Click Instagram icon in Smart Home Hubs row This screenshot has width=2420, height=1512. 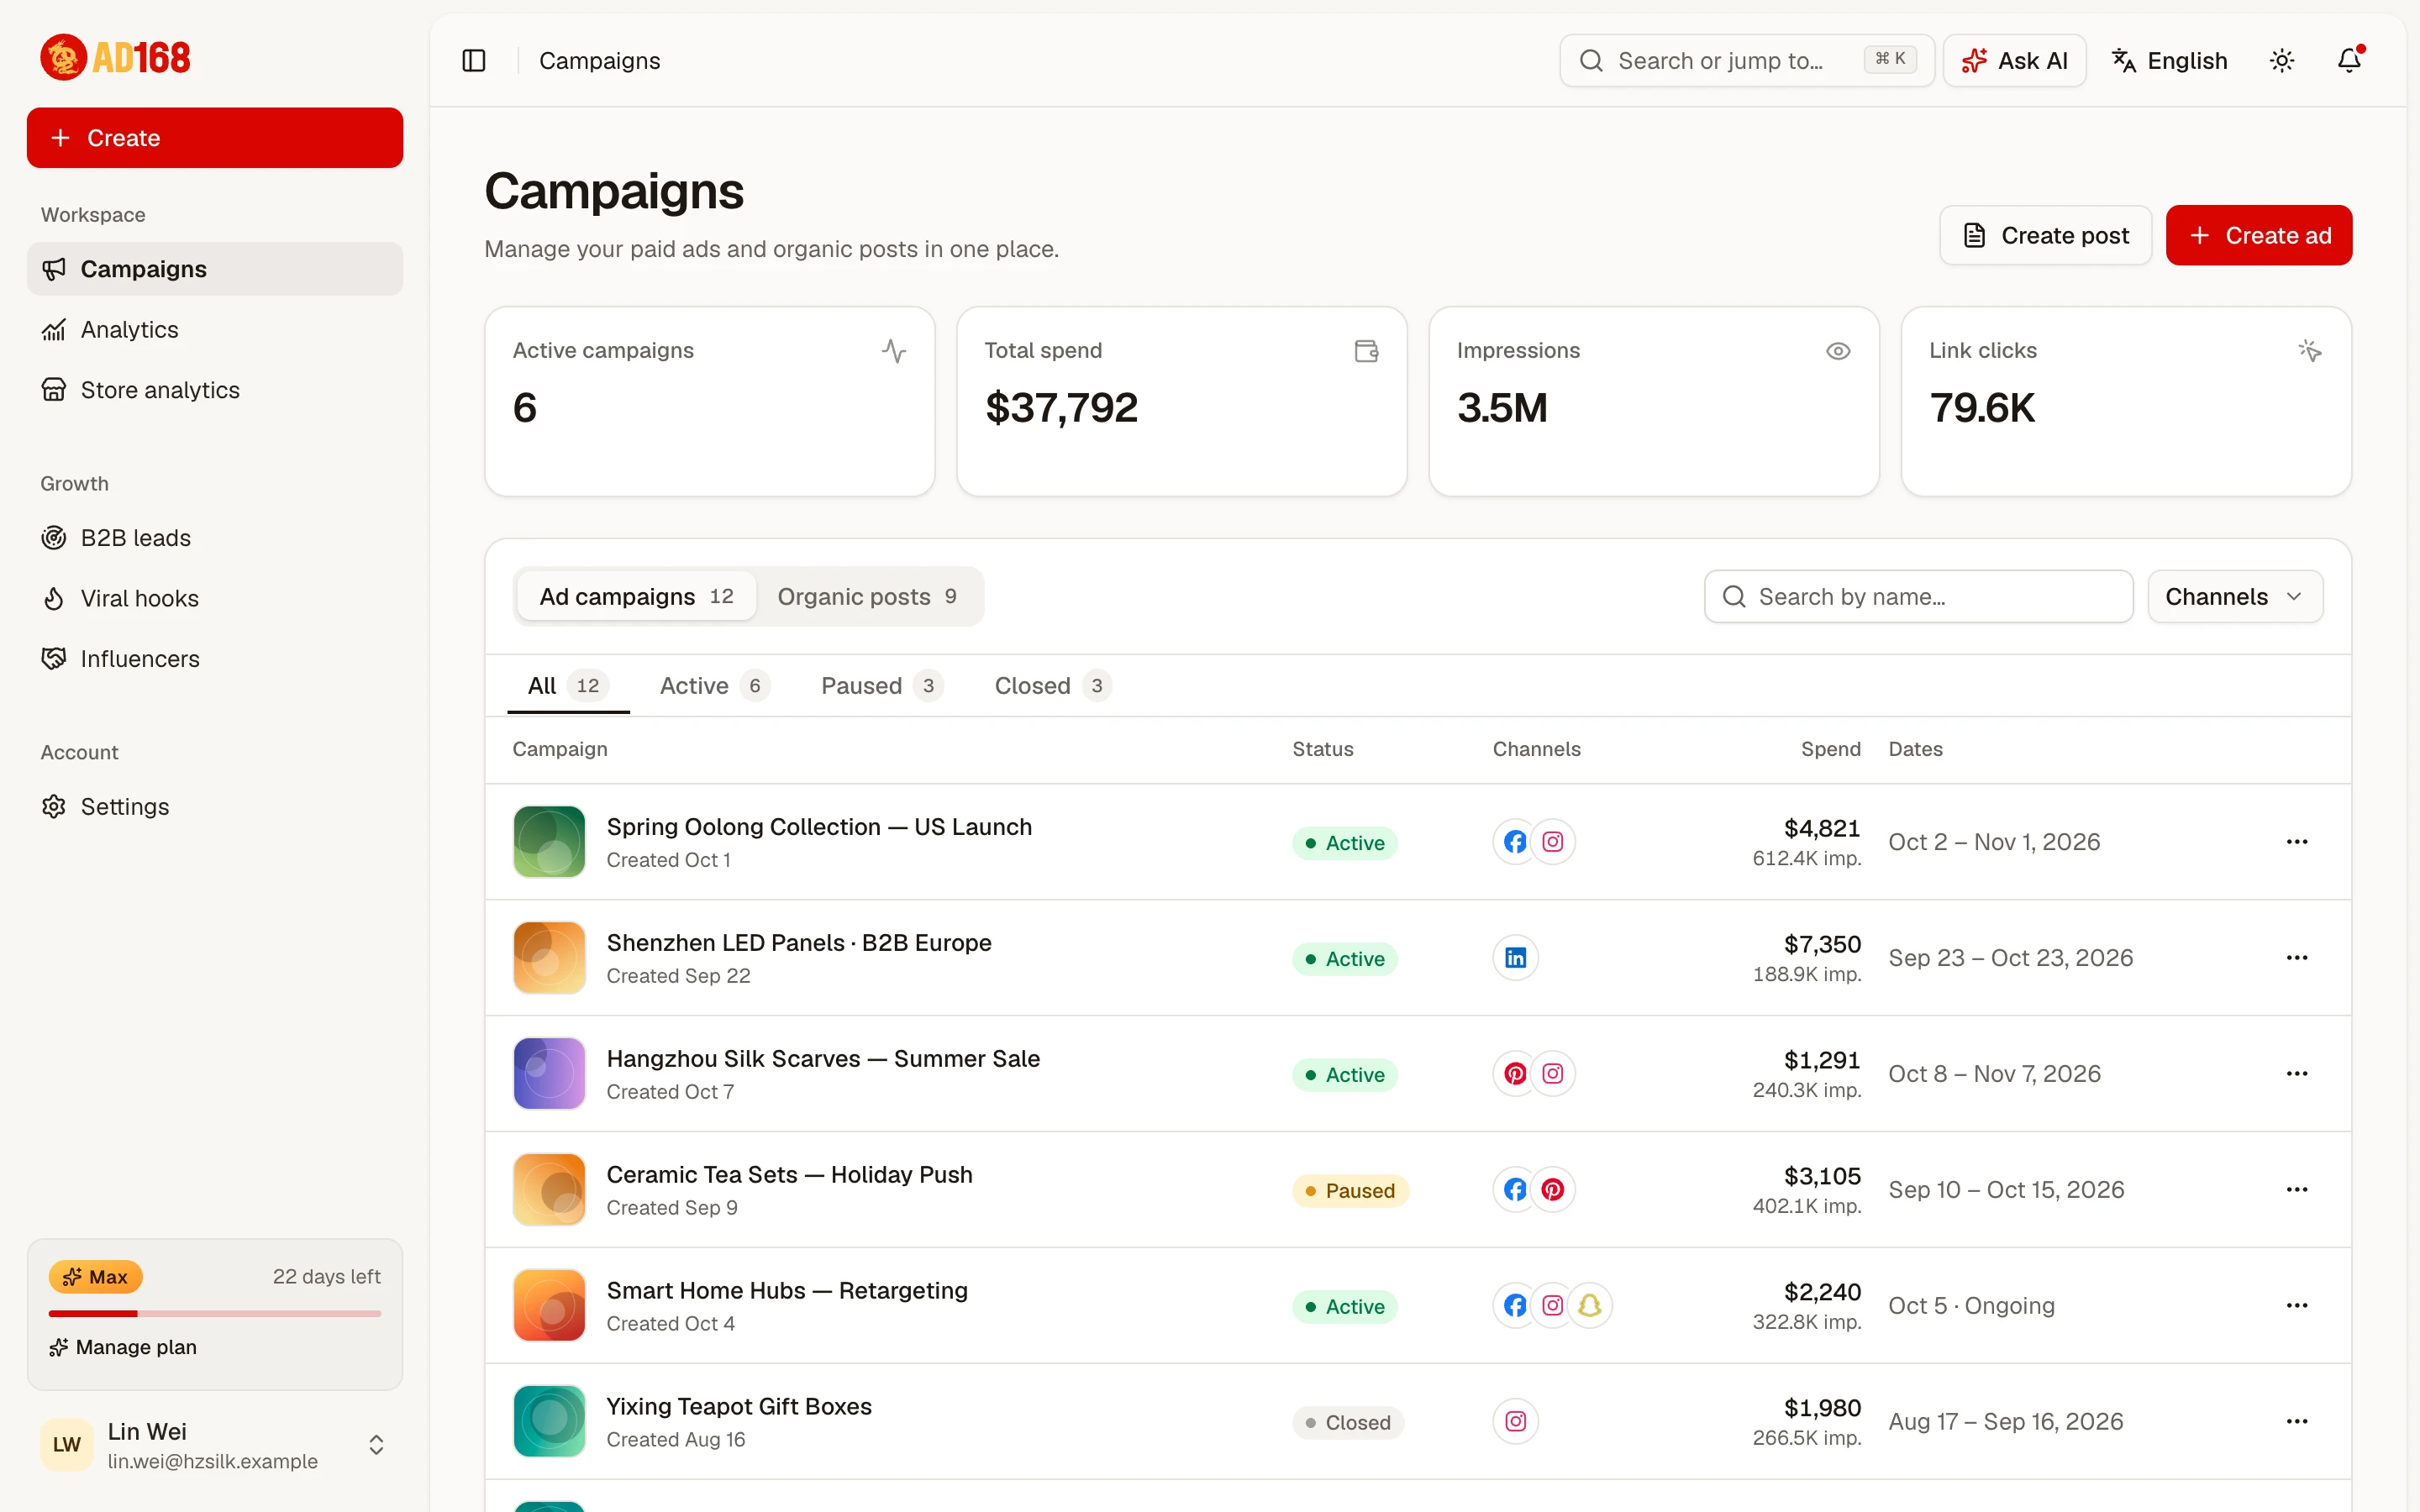point(1553,1306)
